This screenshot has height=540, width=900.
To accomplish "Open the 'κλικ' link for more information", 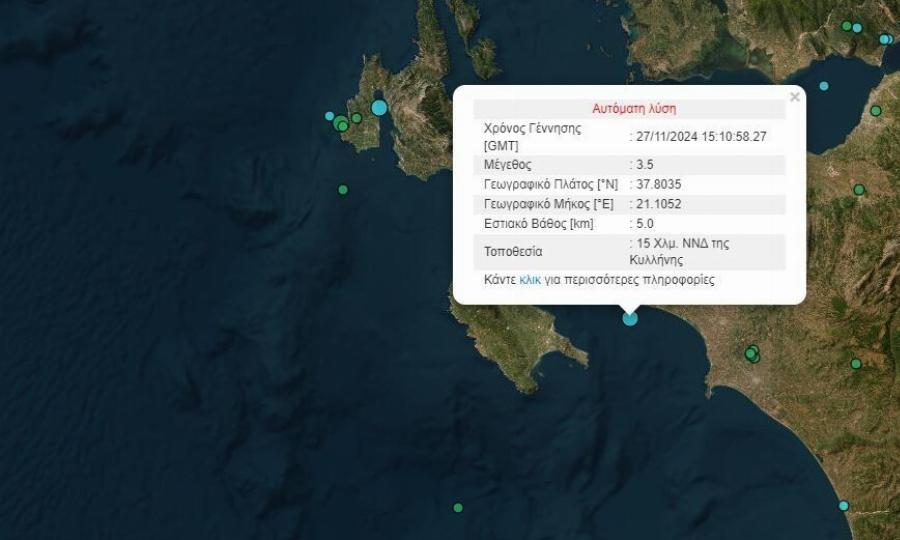I will point(530,280).
